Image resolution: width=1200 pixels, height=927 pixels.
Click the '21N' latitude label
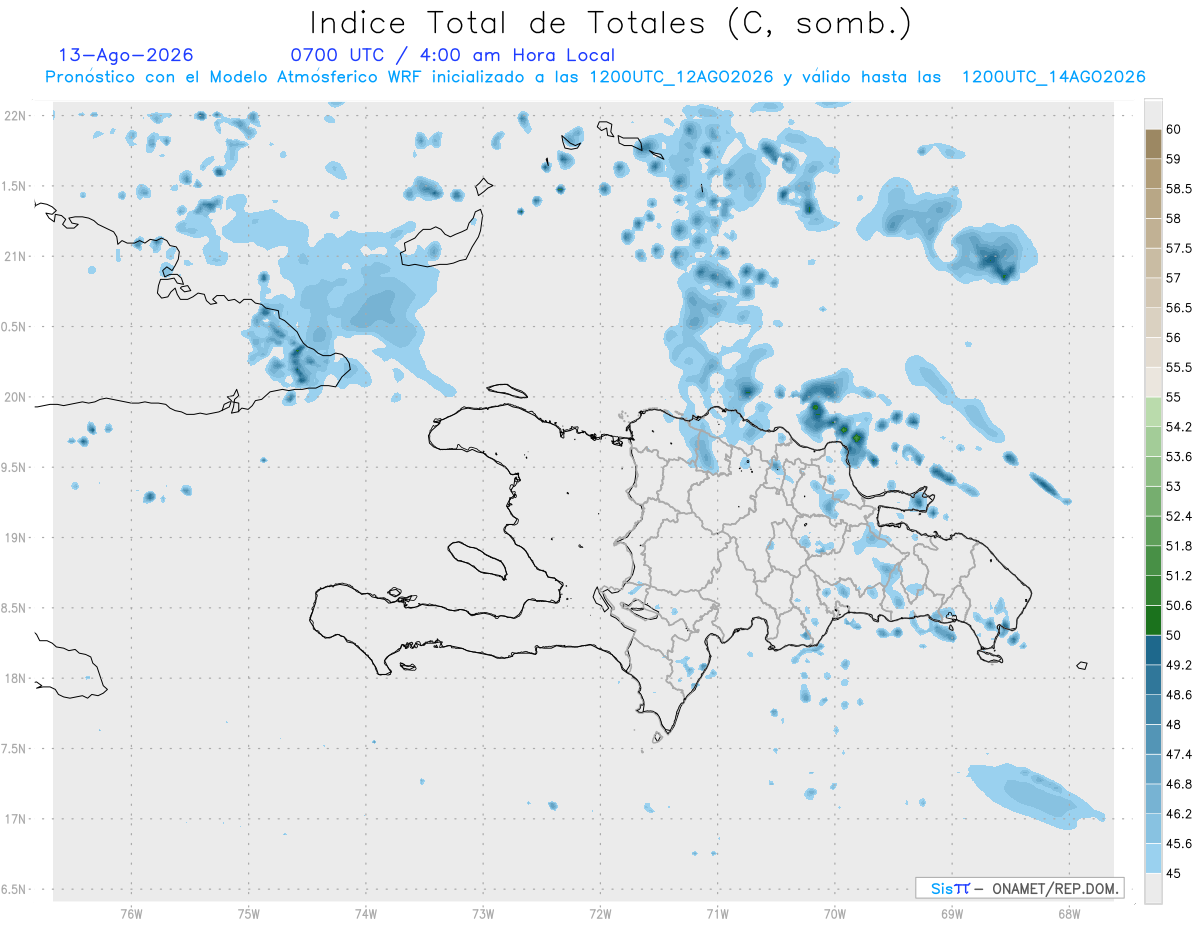click(16, 256)
